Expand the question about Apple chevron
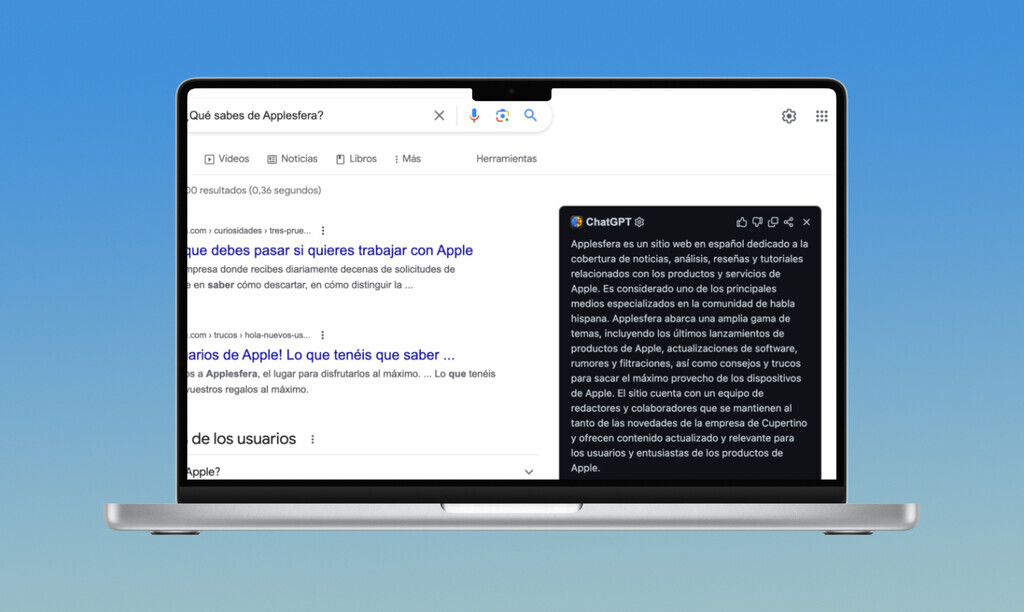The width and height of the screenshot is (1024, 612). click(x=528, y=471)
